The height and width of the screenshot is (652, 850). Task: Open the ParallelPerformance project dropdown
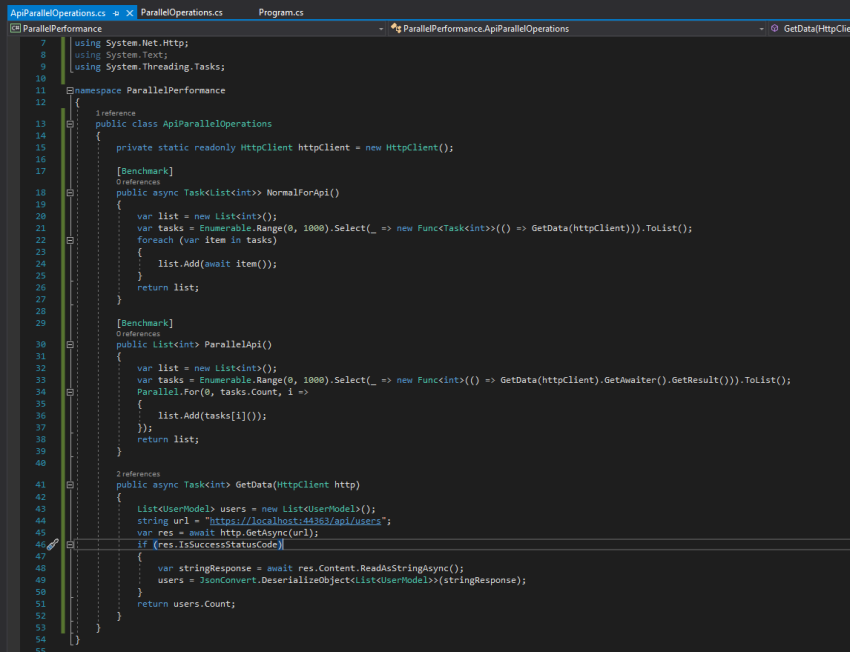[x=381, y=29]
